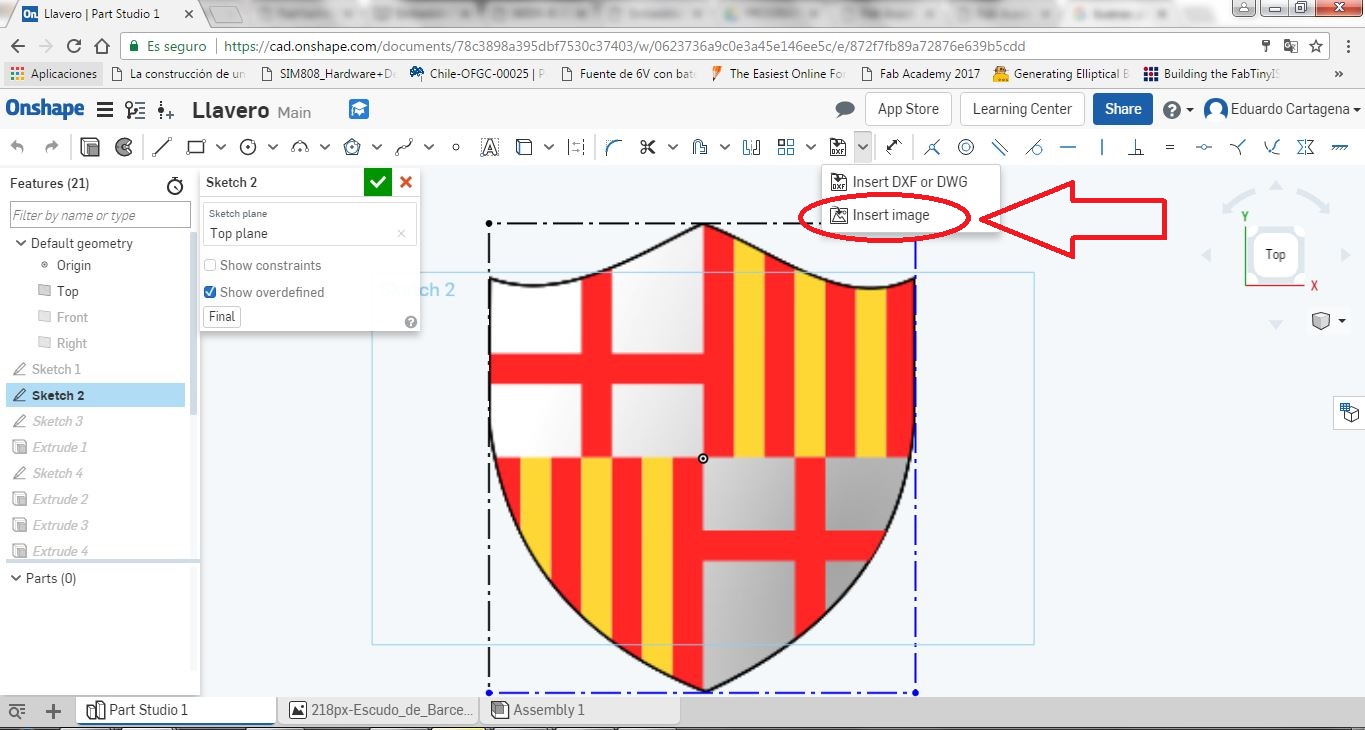This screenshot has width=1365, height=730.
Task: Apply the Coincident constraint
Action: [x=932, y=147]
